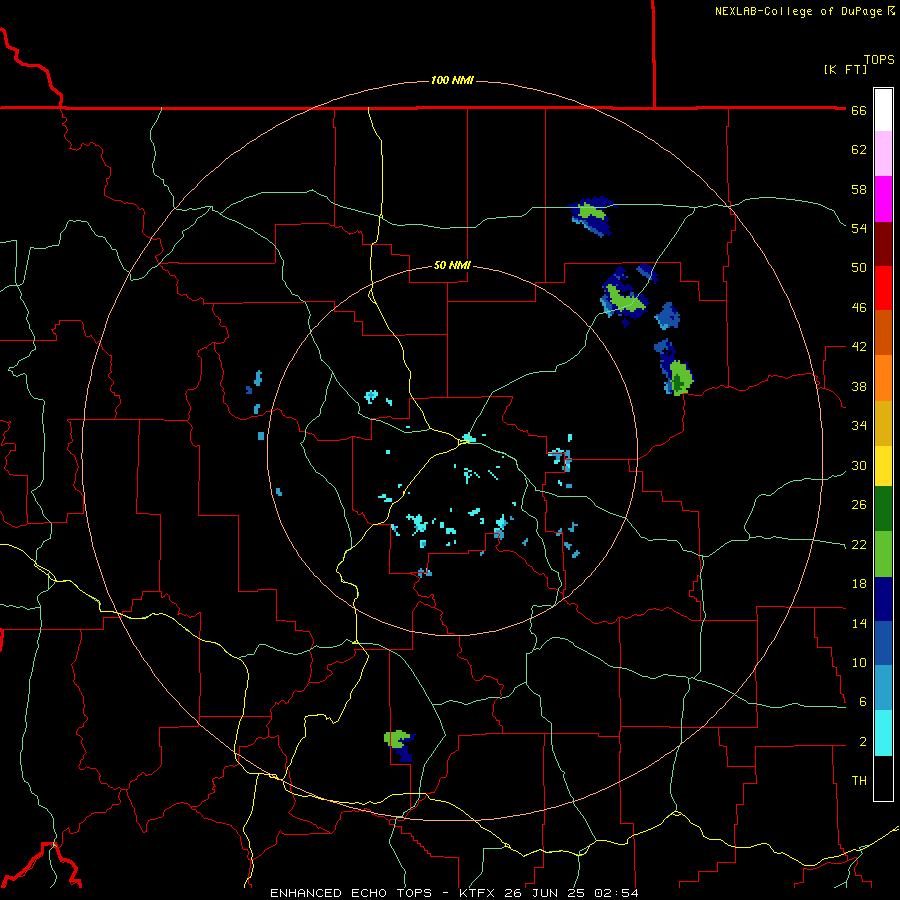Click the "30" scale value
Image resolution: width=900 pixels, height=900 pixels.
(x=859, y=465)
